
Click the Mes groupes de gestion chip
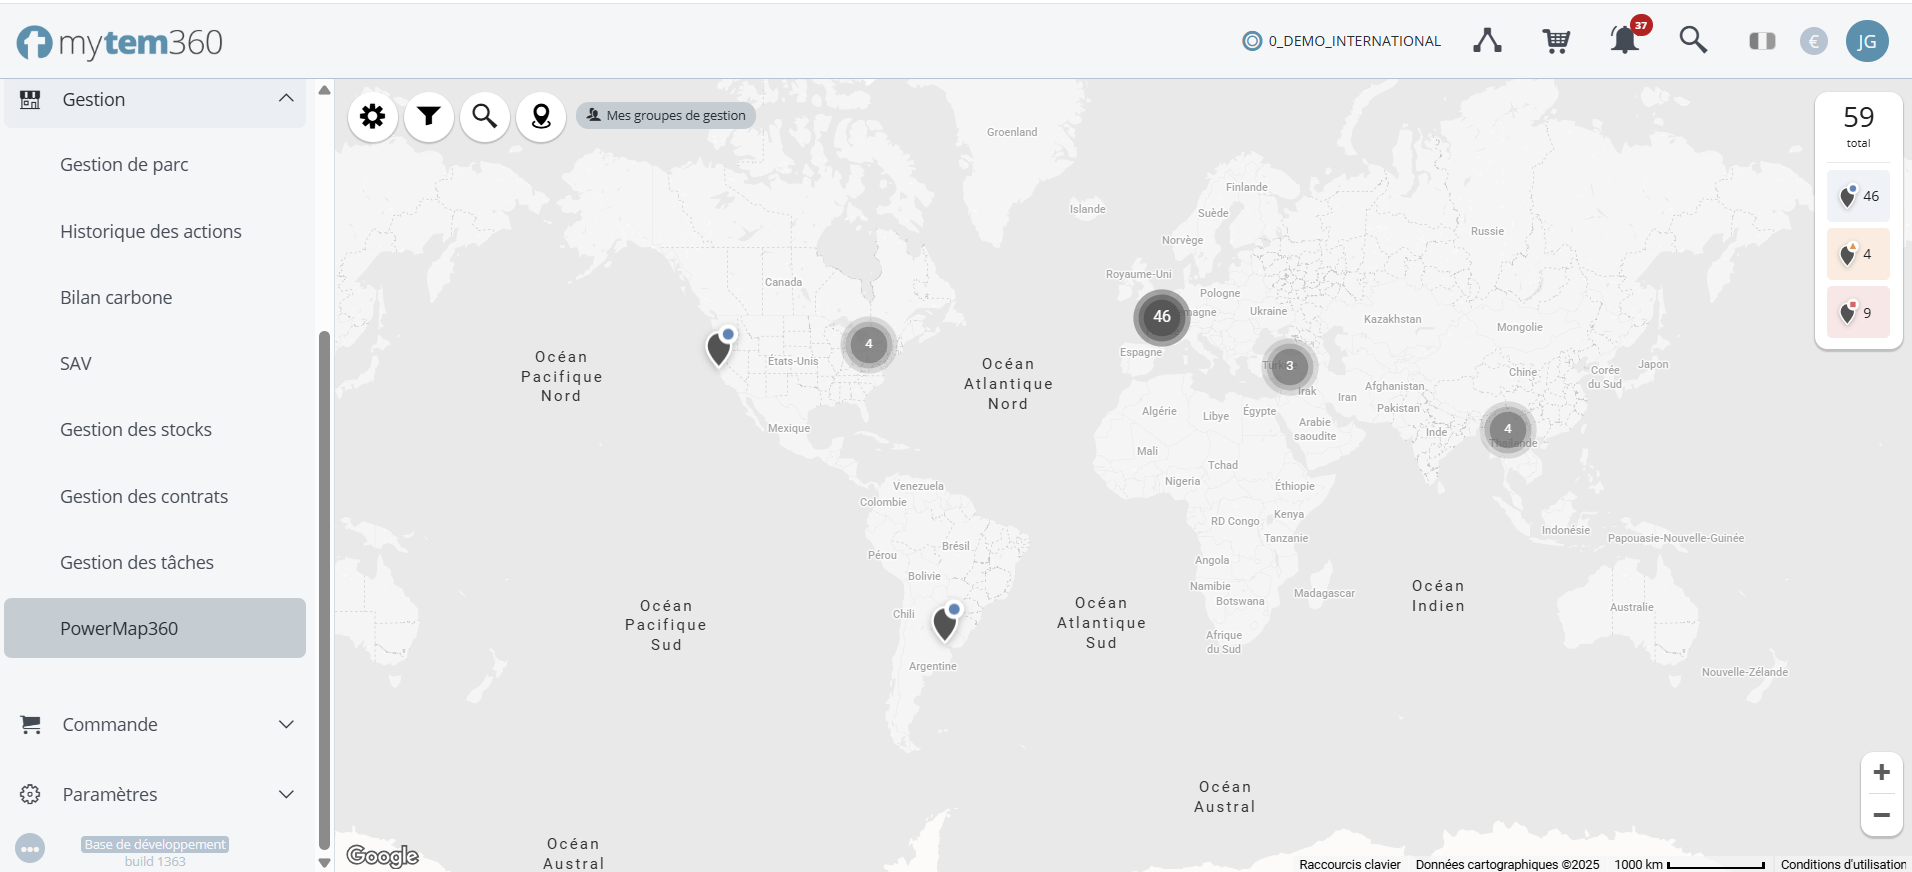(x=666, y=116)
